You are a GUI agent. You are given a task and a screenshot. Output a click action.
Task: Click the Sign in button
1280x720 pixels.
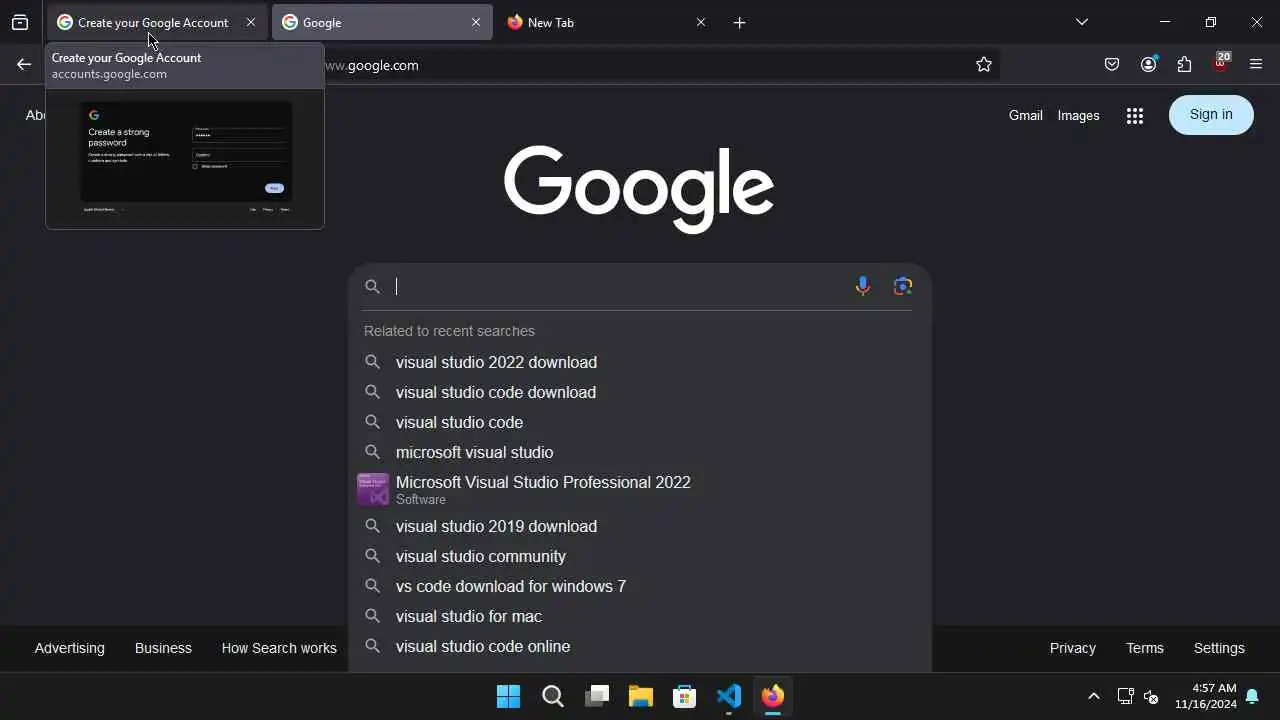pyautogui.click(x=1211, y=114)
